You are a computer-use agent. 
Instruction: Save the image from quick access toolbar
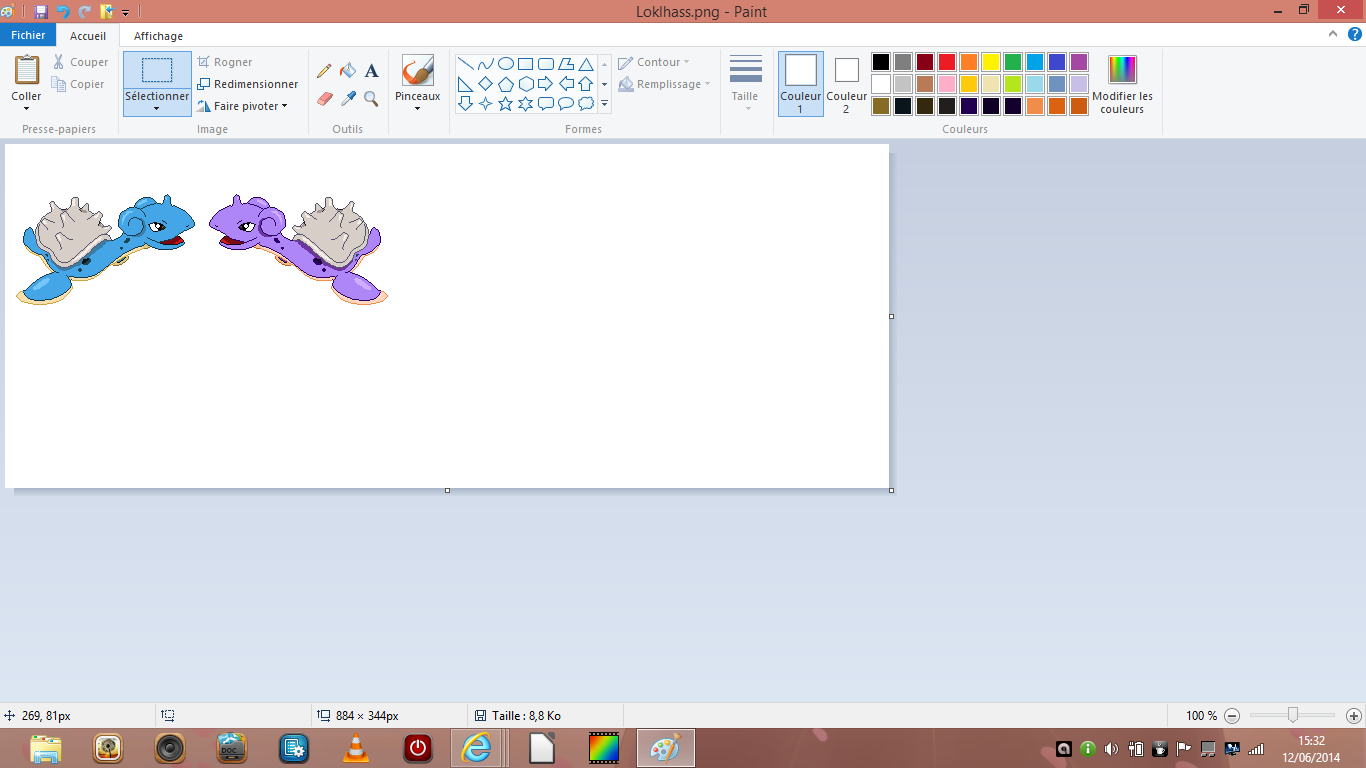click(41, 12)
